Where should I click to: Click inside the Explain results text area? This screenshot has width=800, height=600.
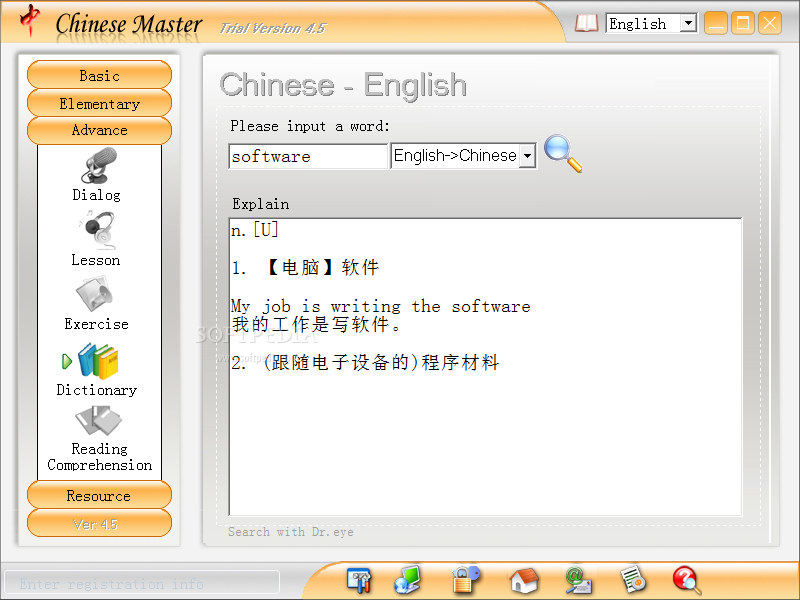point(485,367)
